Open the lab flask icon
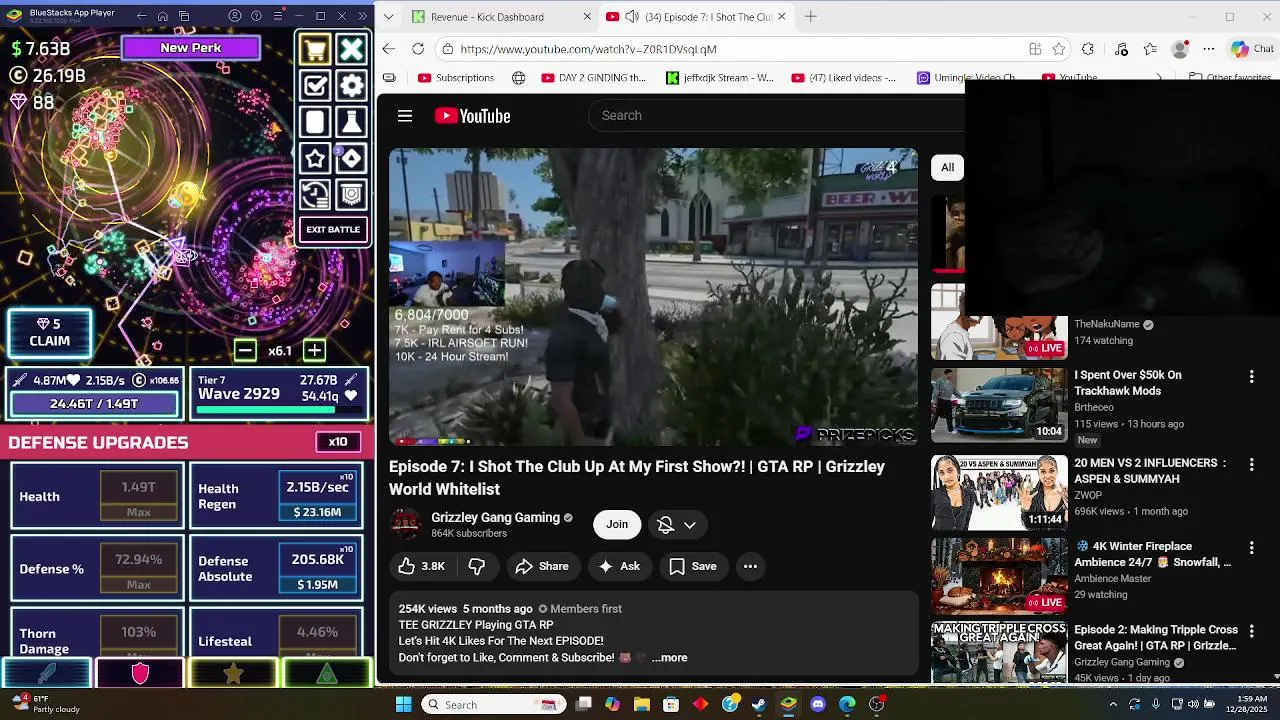 [x=351, y=122]
